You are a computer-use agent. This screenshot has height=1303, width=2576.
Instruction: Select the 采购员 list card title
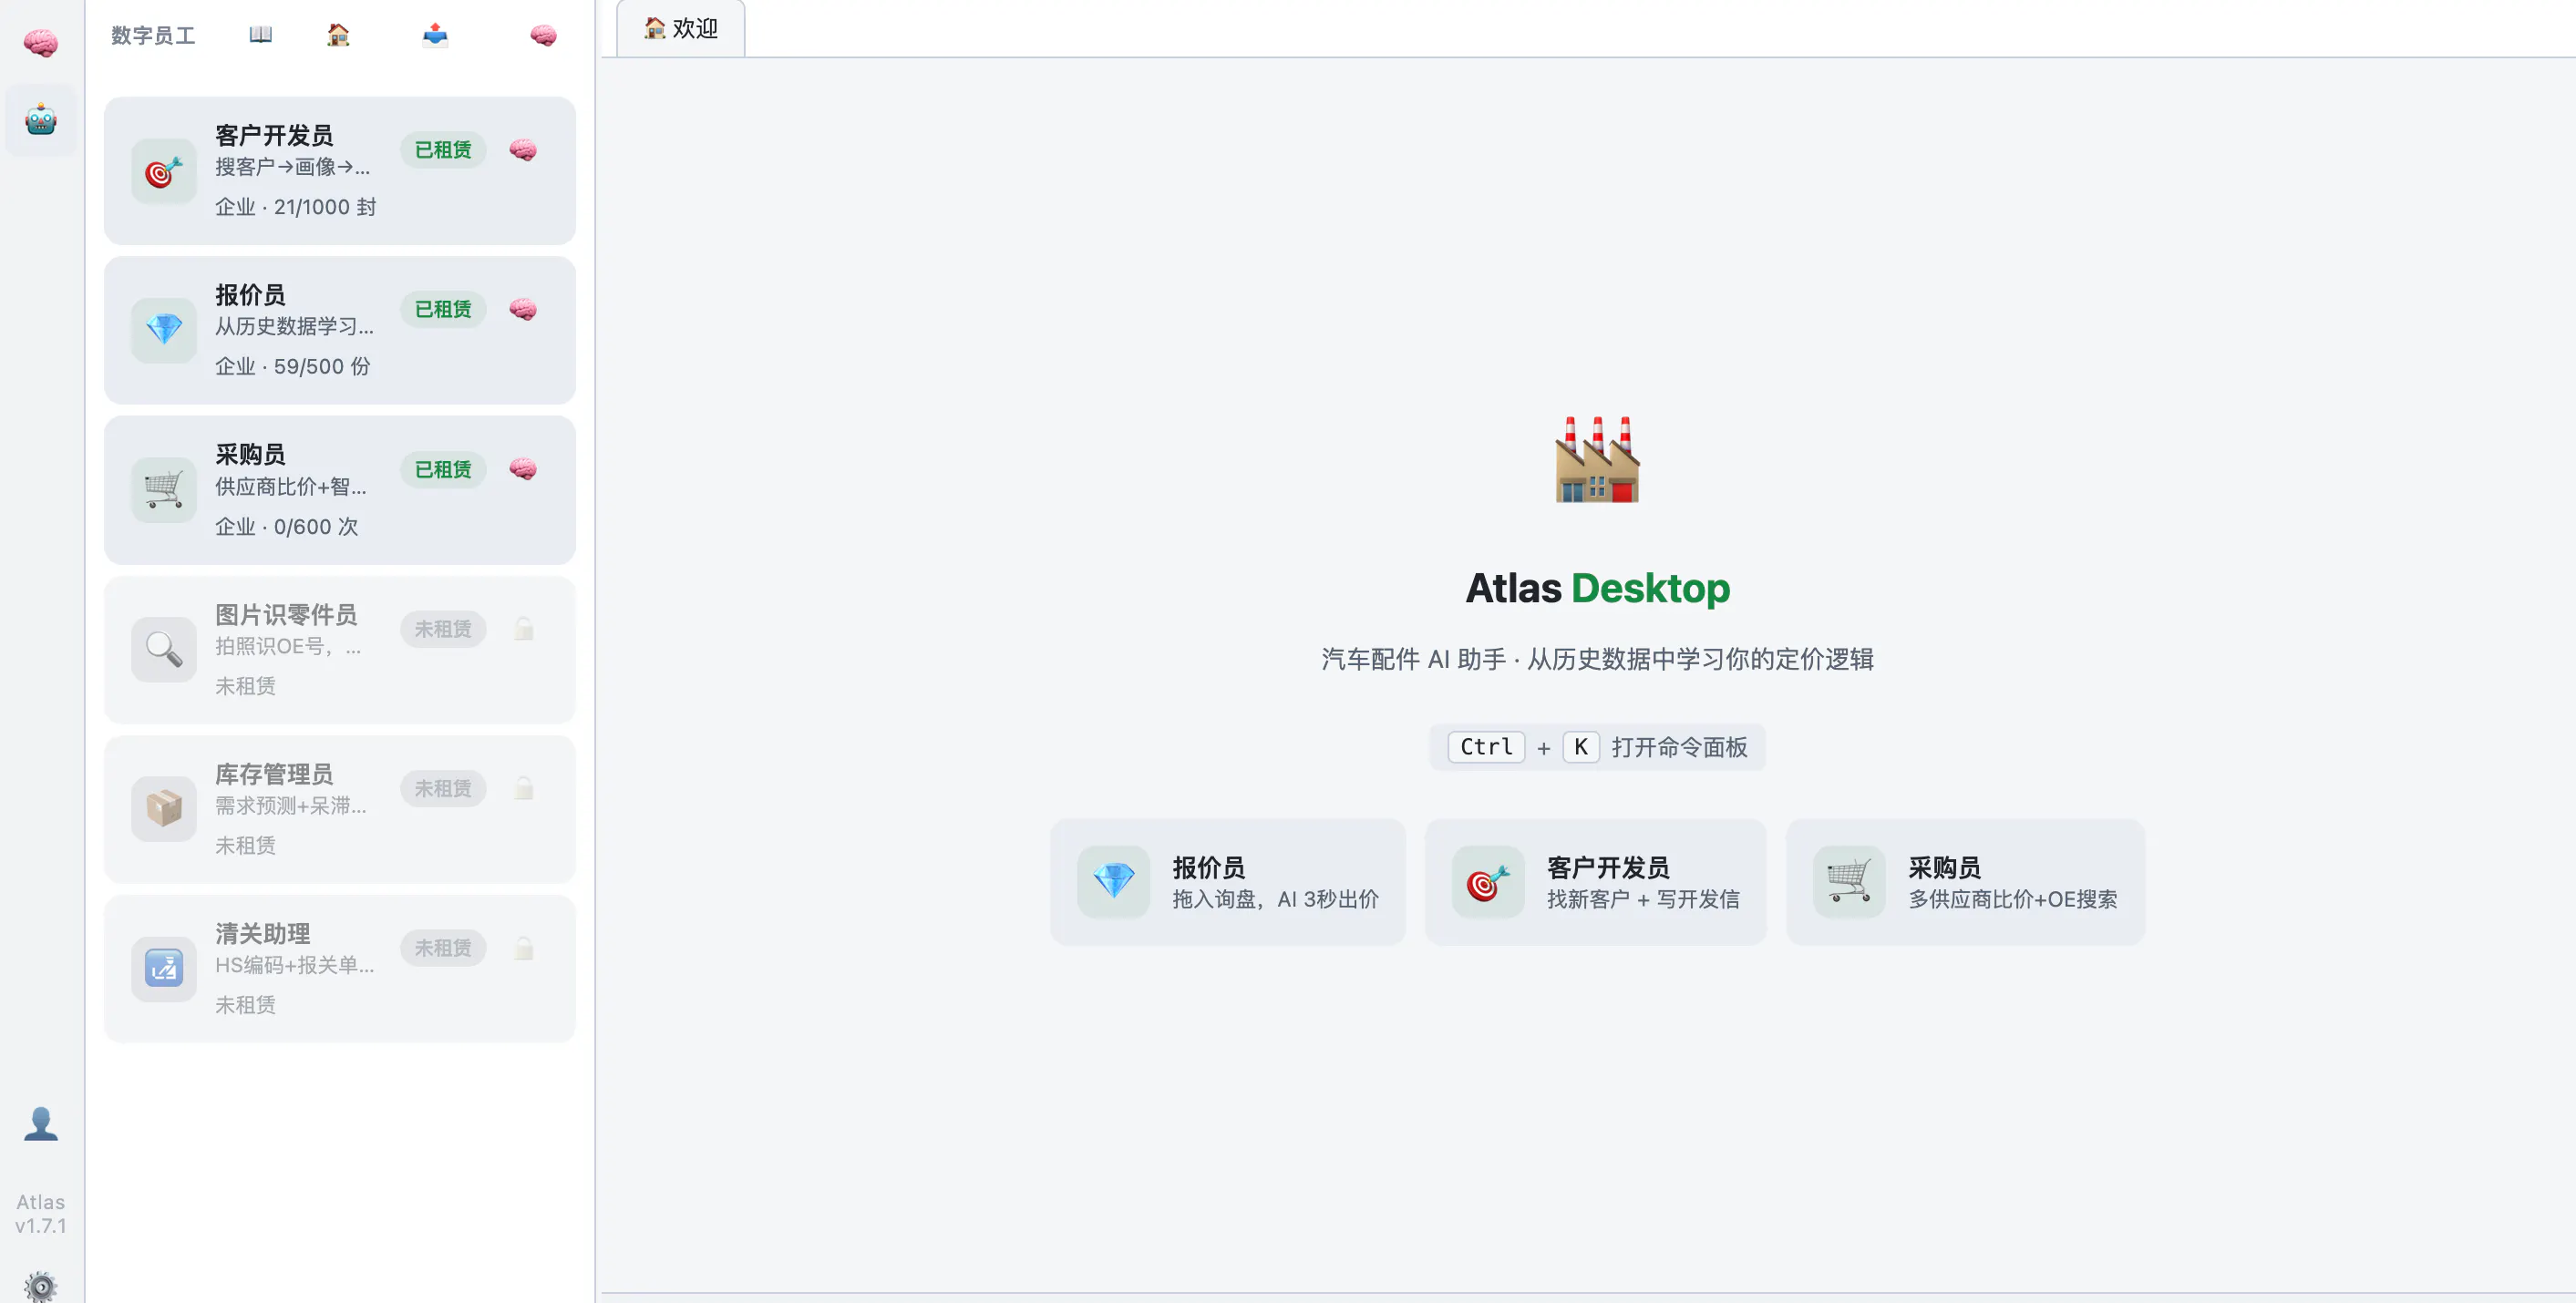click(x=250, y=454)
